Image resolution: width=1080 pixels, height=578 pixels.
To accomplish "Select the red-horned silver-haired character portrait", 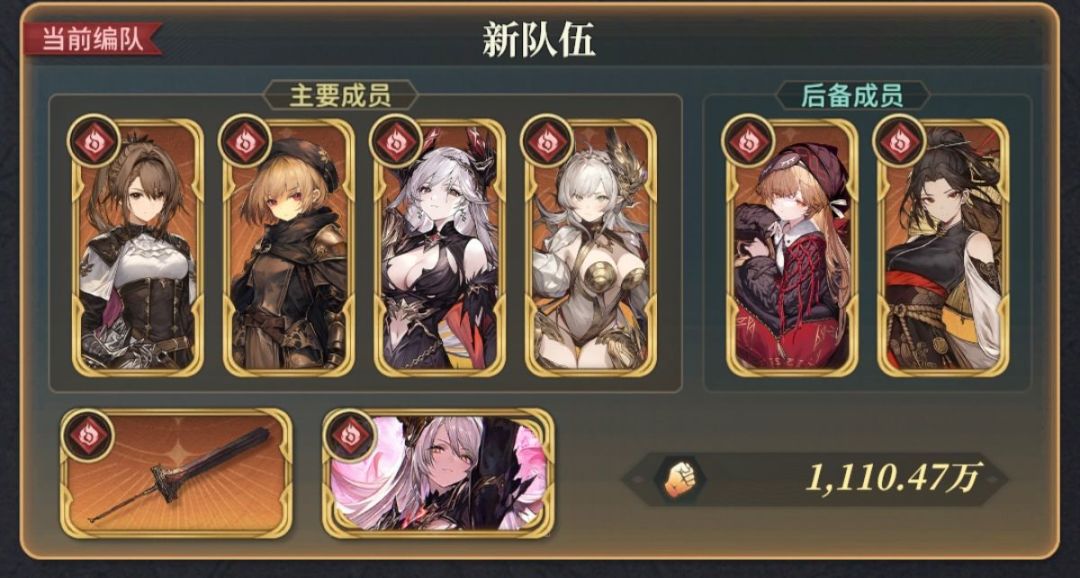I will coord(440,247).
